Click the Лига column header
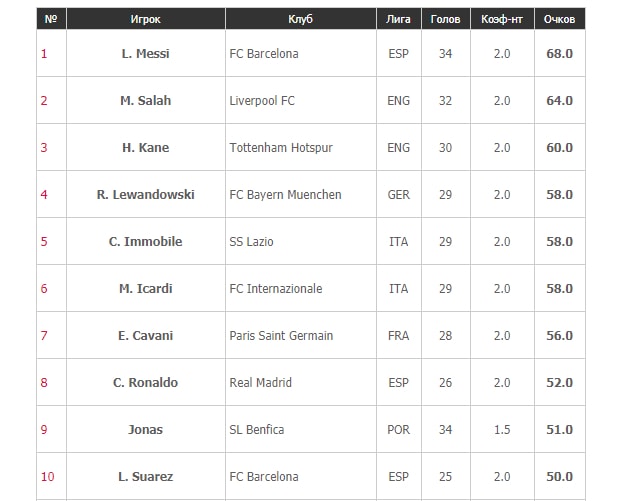The image size is (623, 501). click(x=399, y=19)
